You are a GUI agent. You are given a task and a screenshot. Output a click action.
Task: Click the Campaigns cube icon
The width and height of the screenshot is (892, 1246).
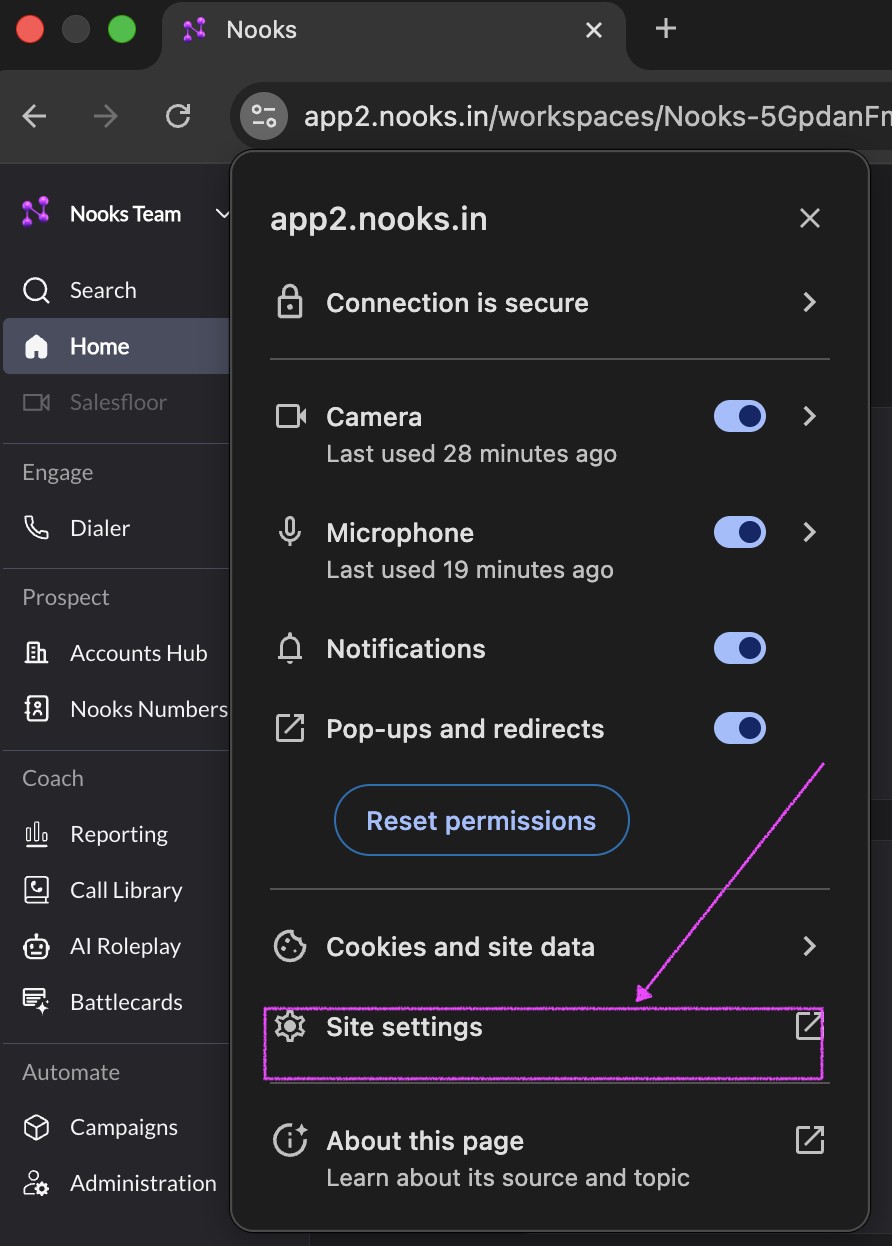[x=36, y=1127]
